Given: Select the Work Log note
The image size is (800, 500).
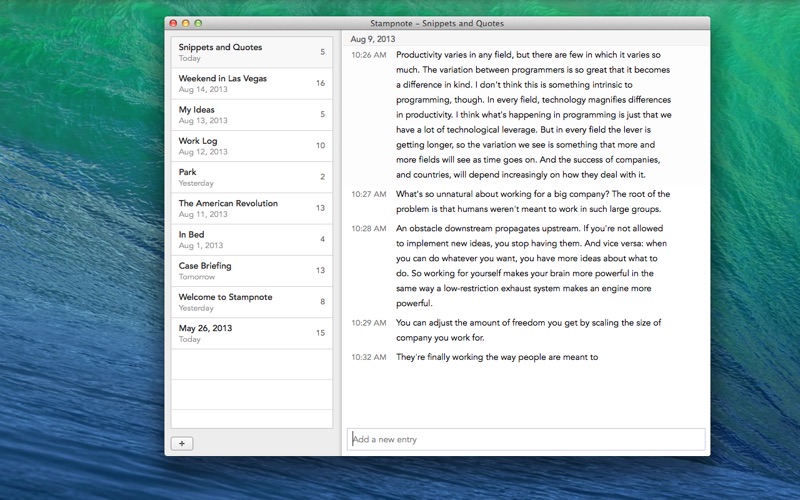Looking at the screenshot, I should (x=252, y=146).
